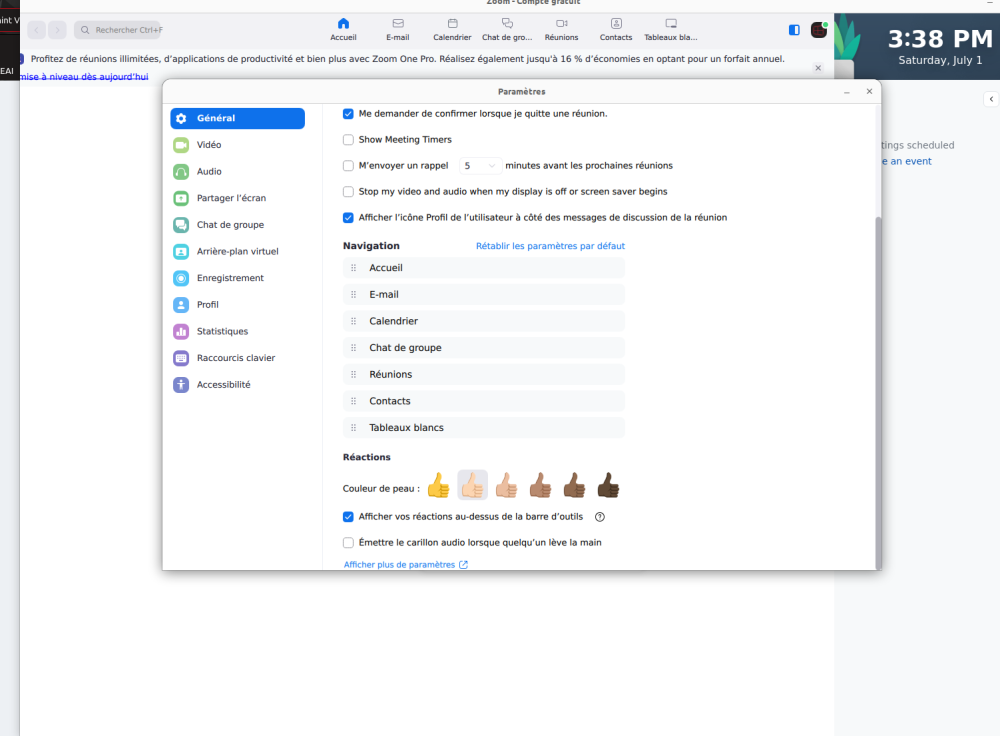Switch to Vidéo settings tab
Screen dimensions: 1000x736
[237, 145]
